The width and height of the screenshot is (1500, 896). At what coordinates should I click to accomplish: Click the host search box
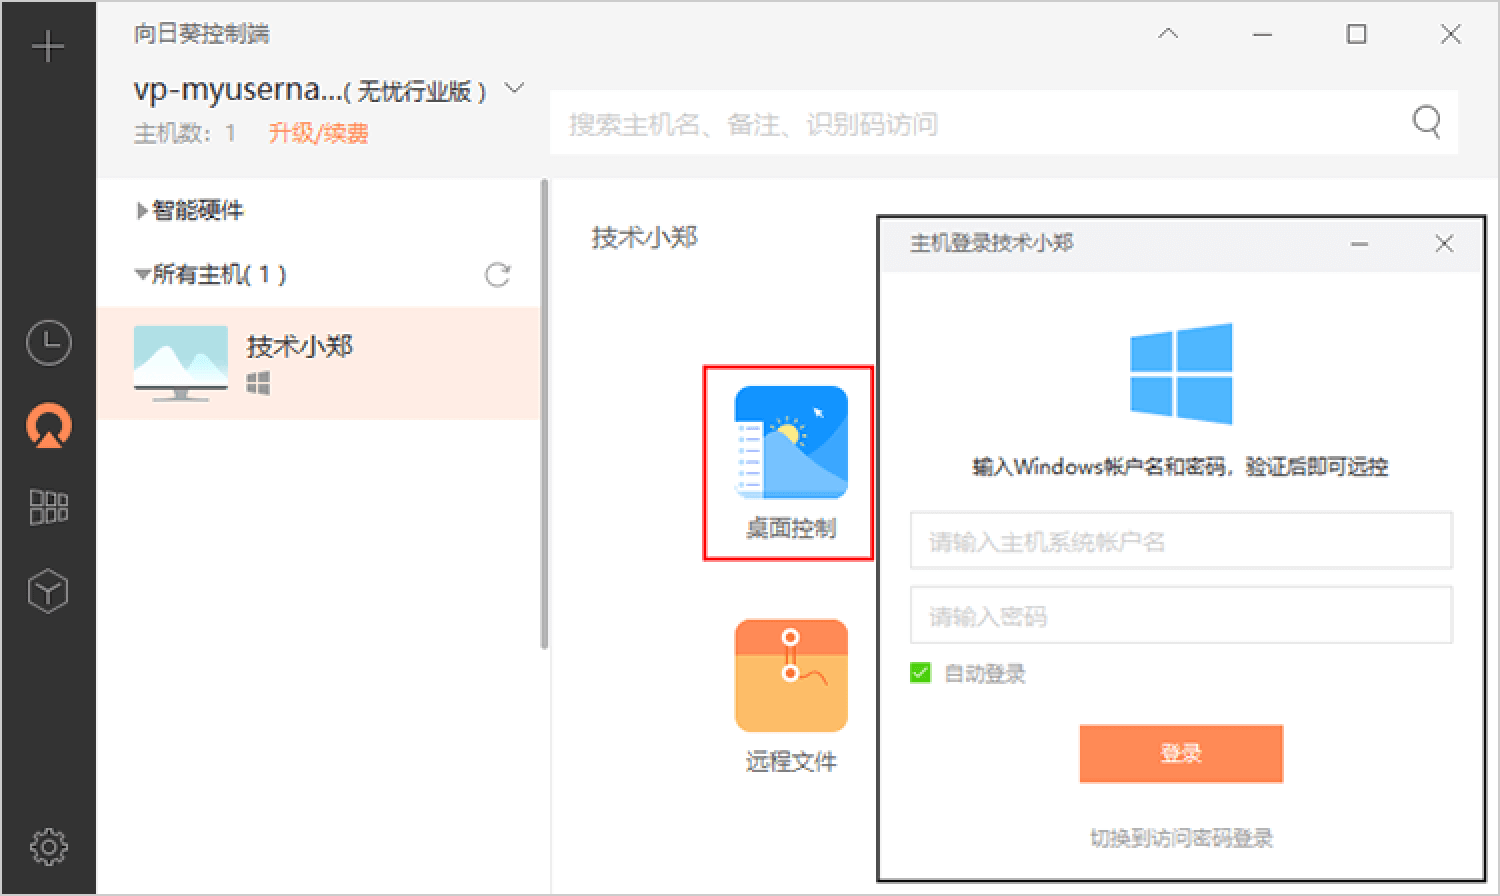(x=1003, y=123)
